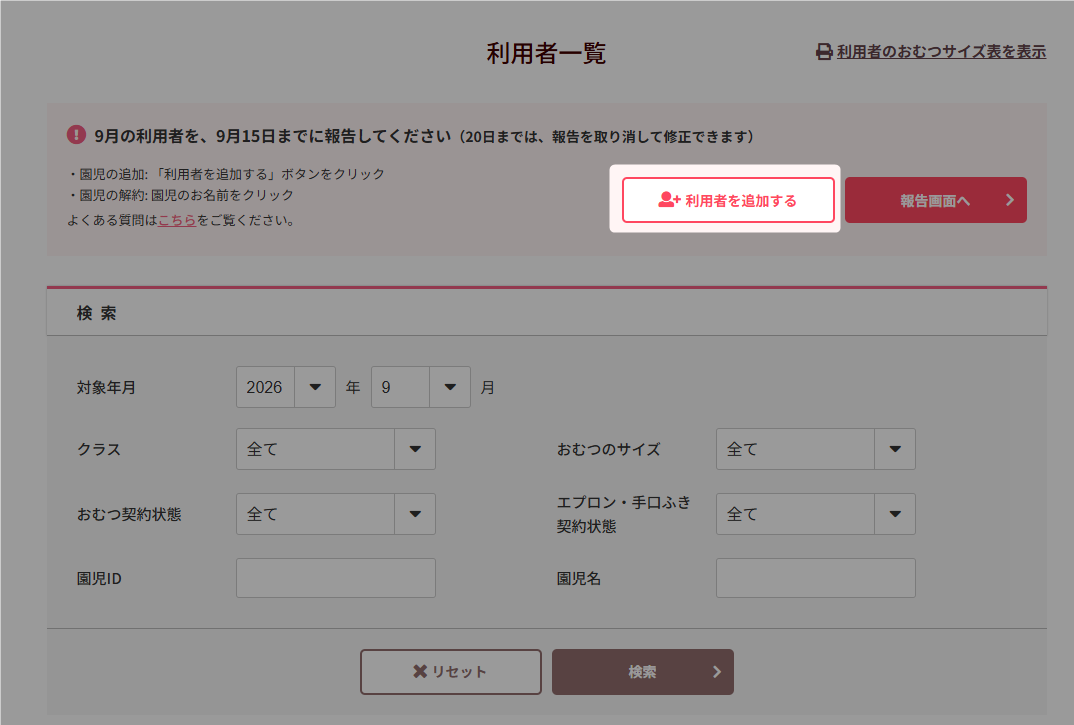Focus the 園児名 input field
This screenshot has width=1074, height=725.
pyautogui.click(x=816, y=578)
